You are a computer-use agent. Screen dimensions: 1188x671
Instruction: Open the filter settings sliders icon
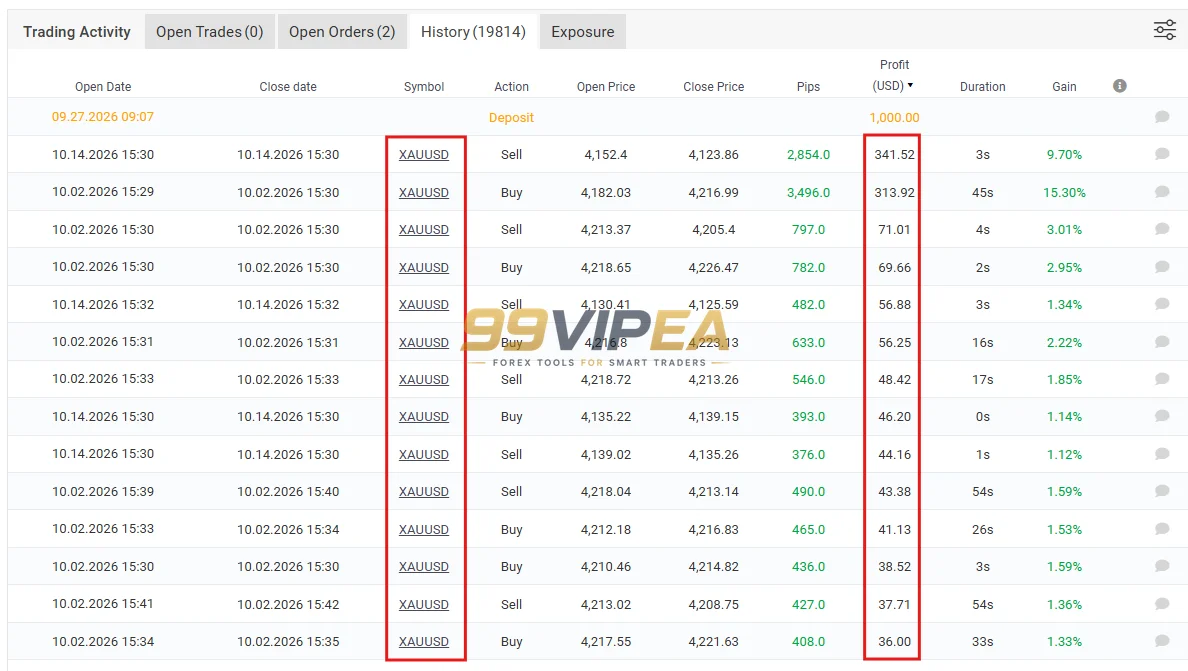(x=1165, y=30)
